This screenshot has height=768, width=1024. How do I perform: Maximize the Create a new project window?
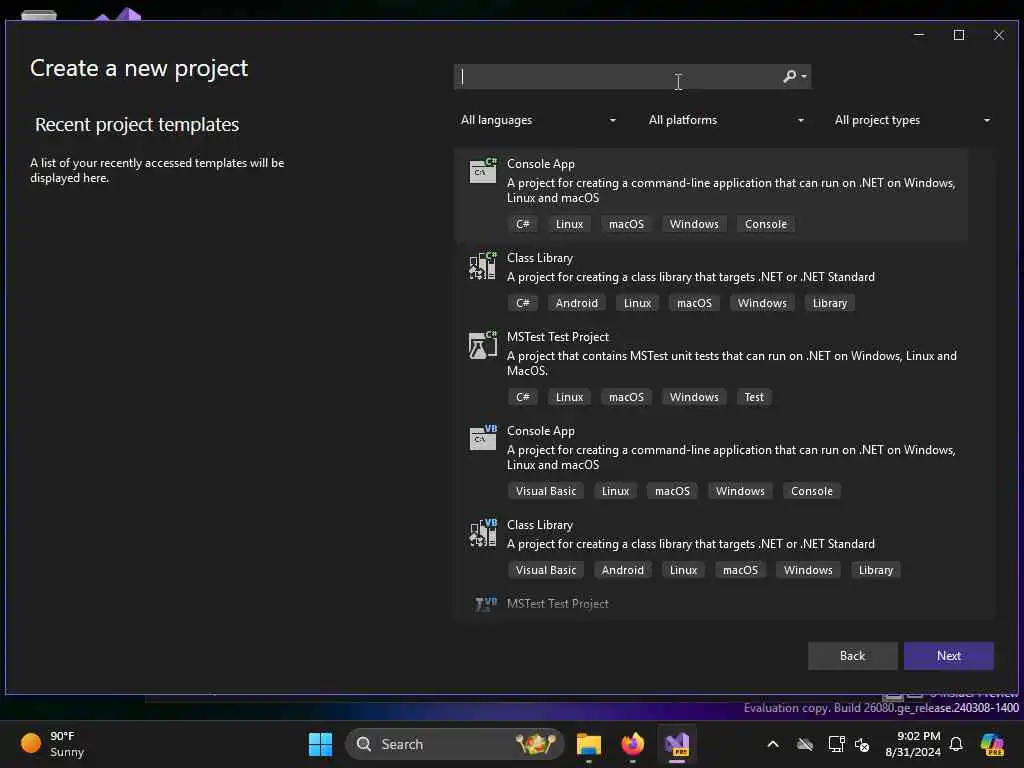(x=959, y=35)
